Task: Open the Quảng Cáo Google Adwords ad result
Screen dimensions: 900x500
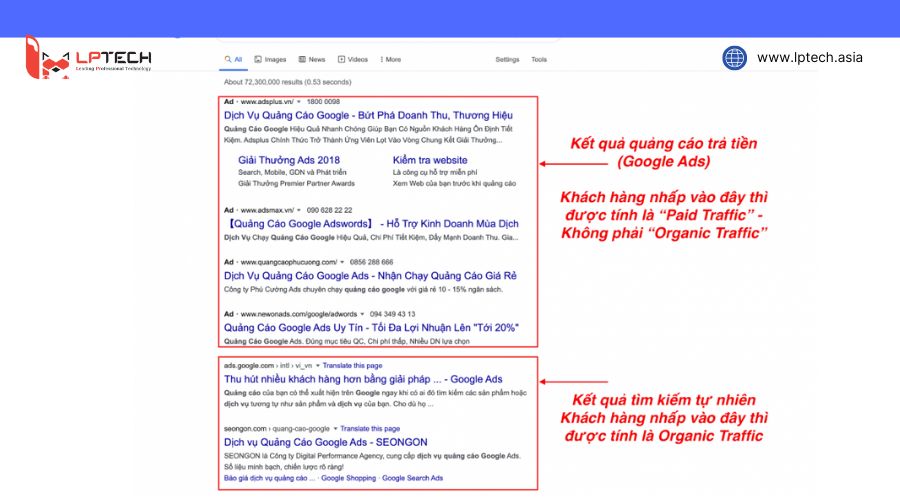Action: [373, 224]
